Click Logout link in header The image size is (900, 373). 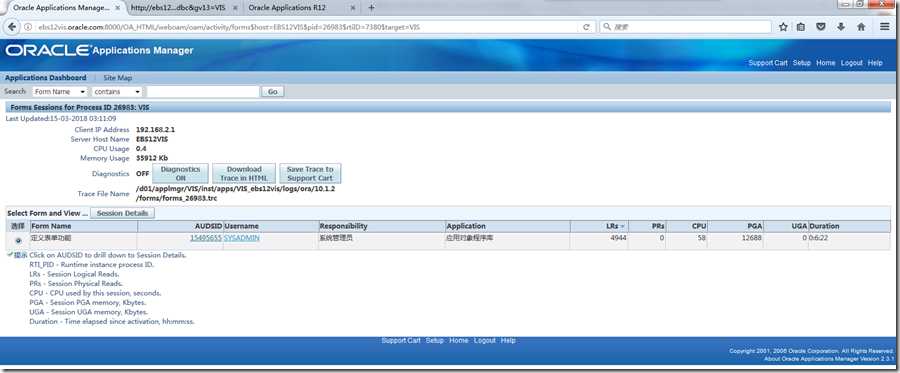pyautogui.click(x=852, y=63)
